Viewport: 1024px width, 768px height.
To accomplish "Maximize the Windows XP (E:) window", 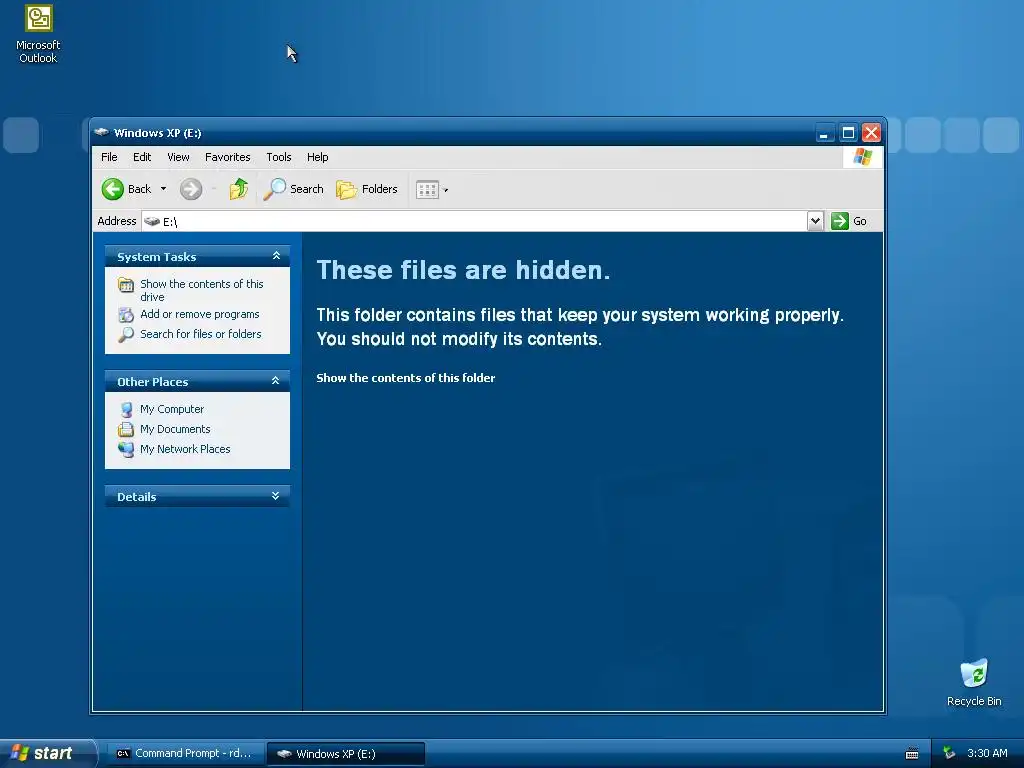I will coord(848,133).
